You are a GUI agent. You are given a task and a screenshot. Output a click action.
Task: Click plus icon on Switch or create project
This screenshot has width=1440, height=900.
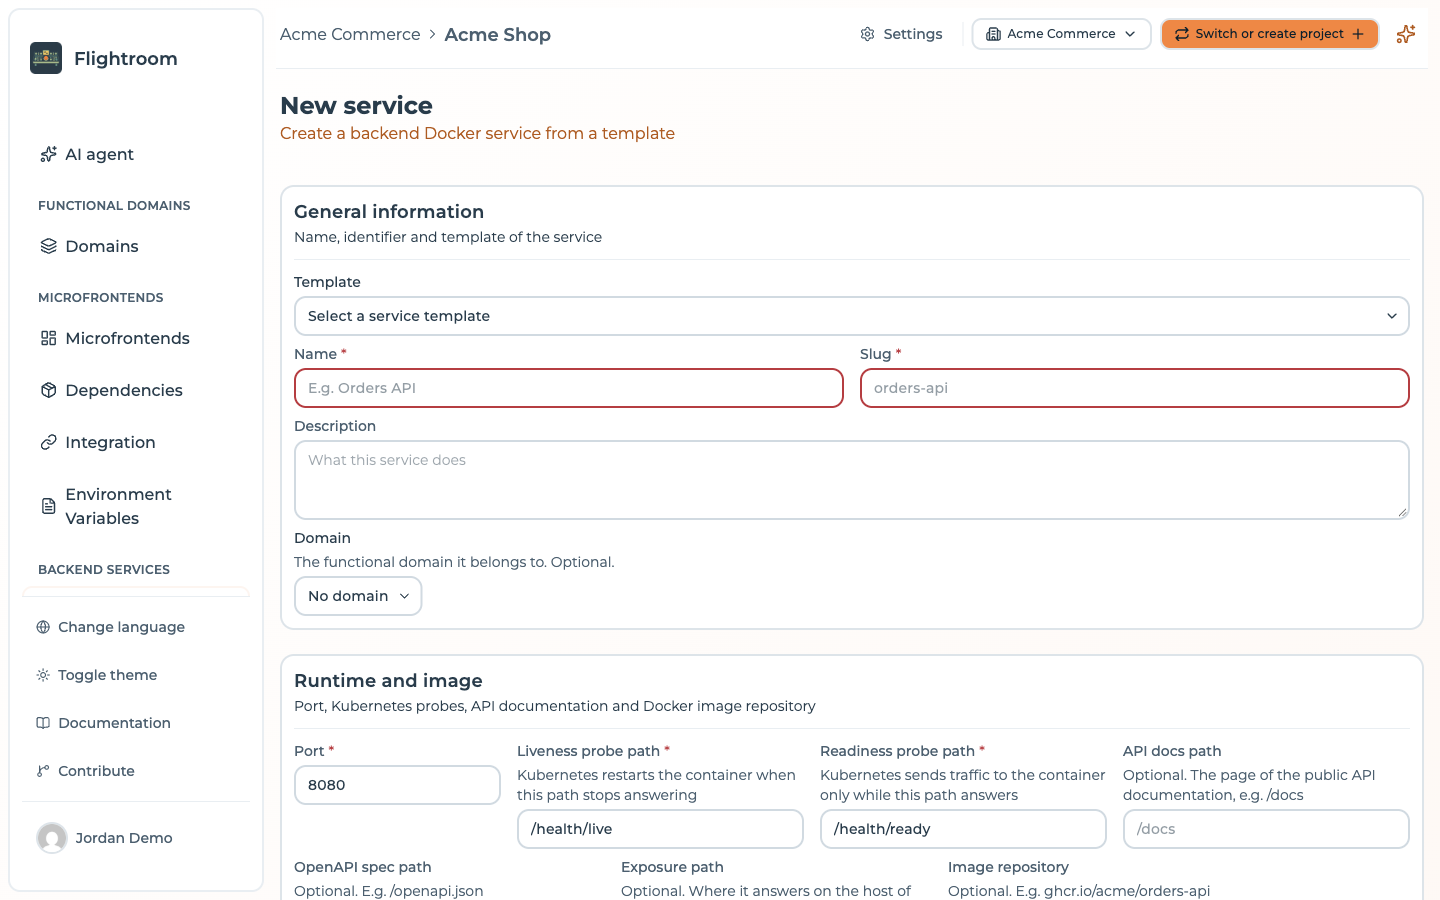pos(1358,34)
